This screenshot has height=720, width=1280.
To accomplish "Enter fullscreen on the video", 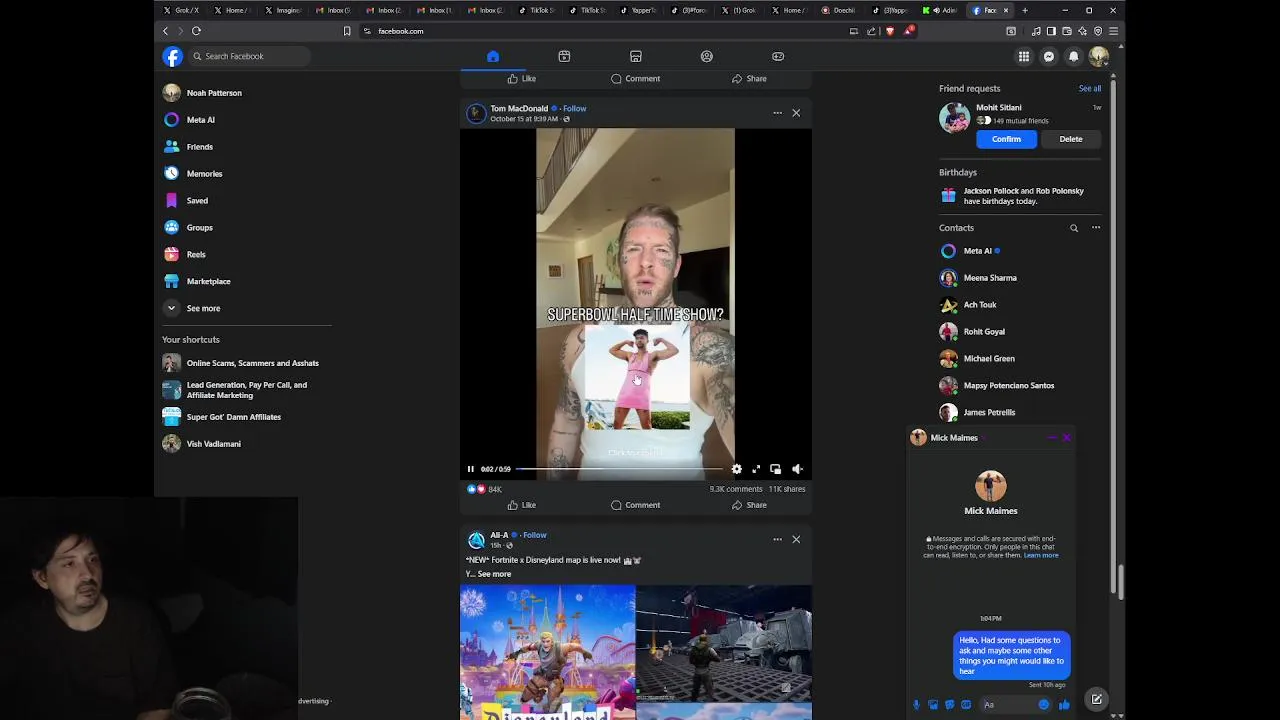I will pyautogui.click(x=756, y=469).
